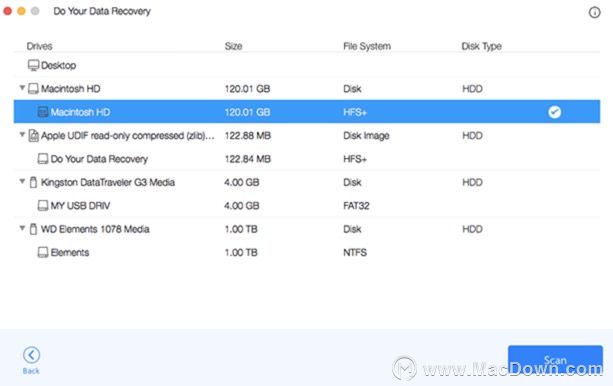Click 120.01 GB in highlighted row
This screenshot has width=613, height=386.
point(247,112)
